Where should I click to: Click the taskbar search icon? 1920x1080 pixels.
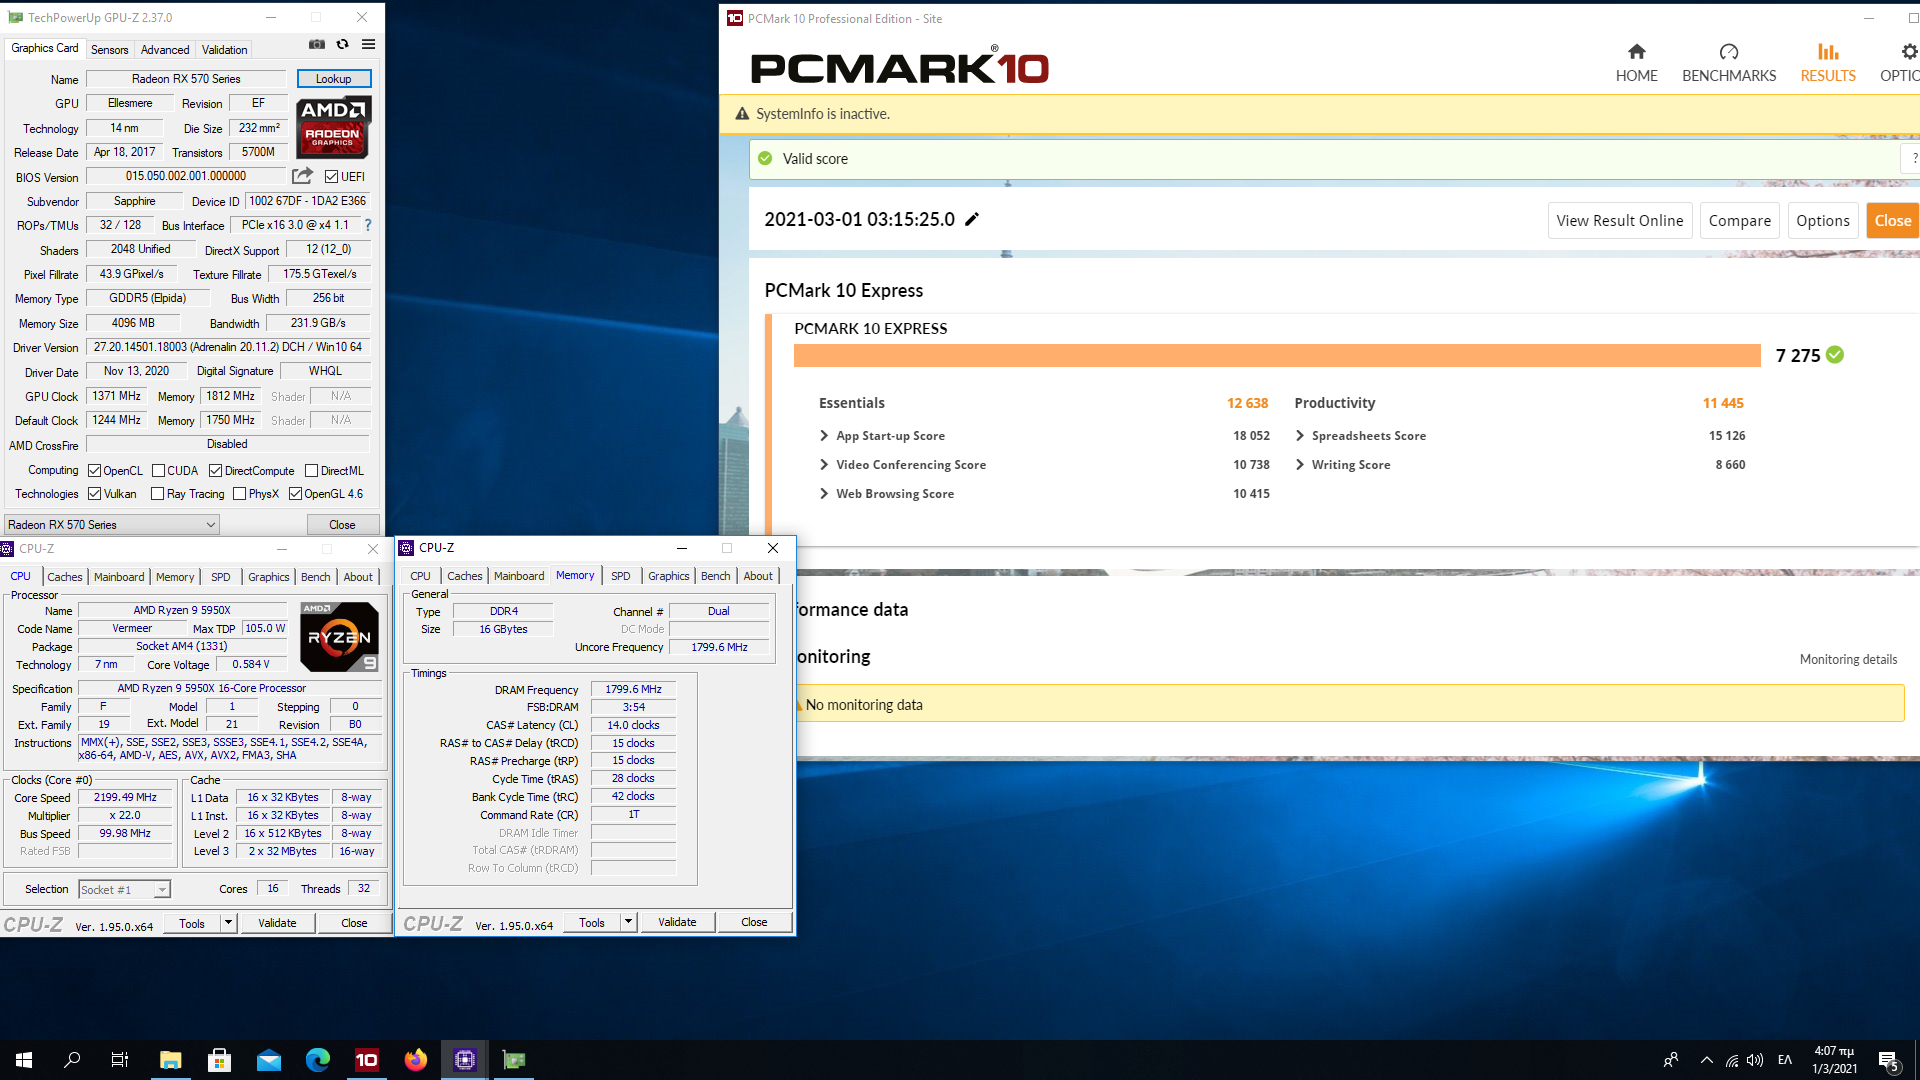[x=72, y=1060]
